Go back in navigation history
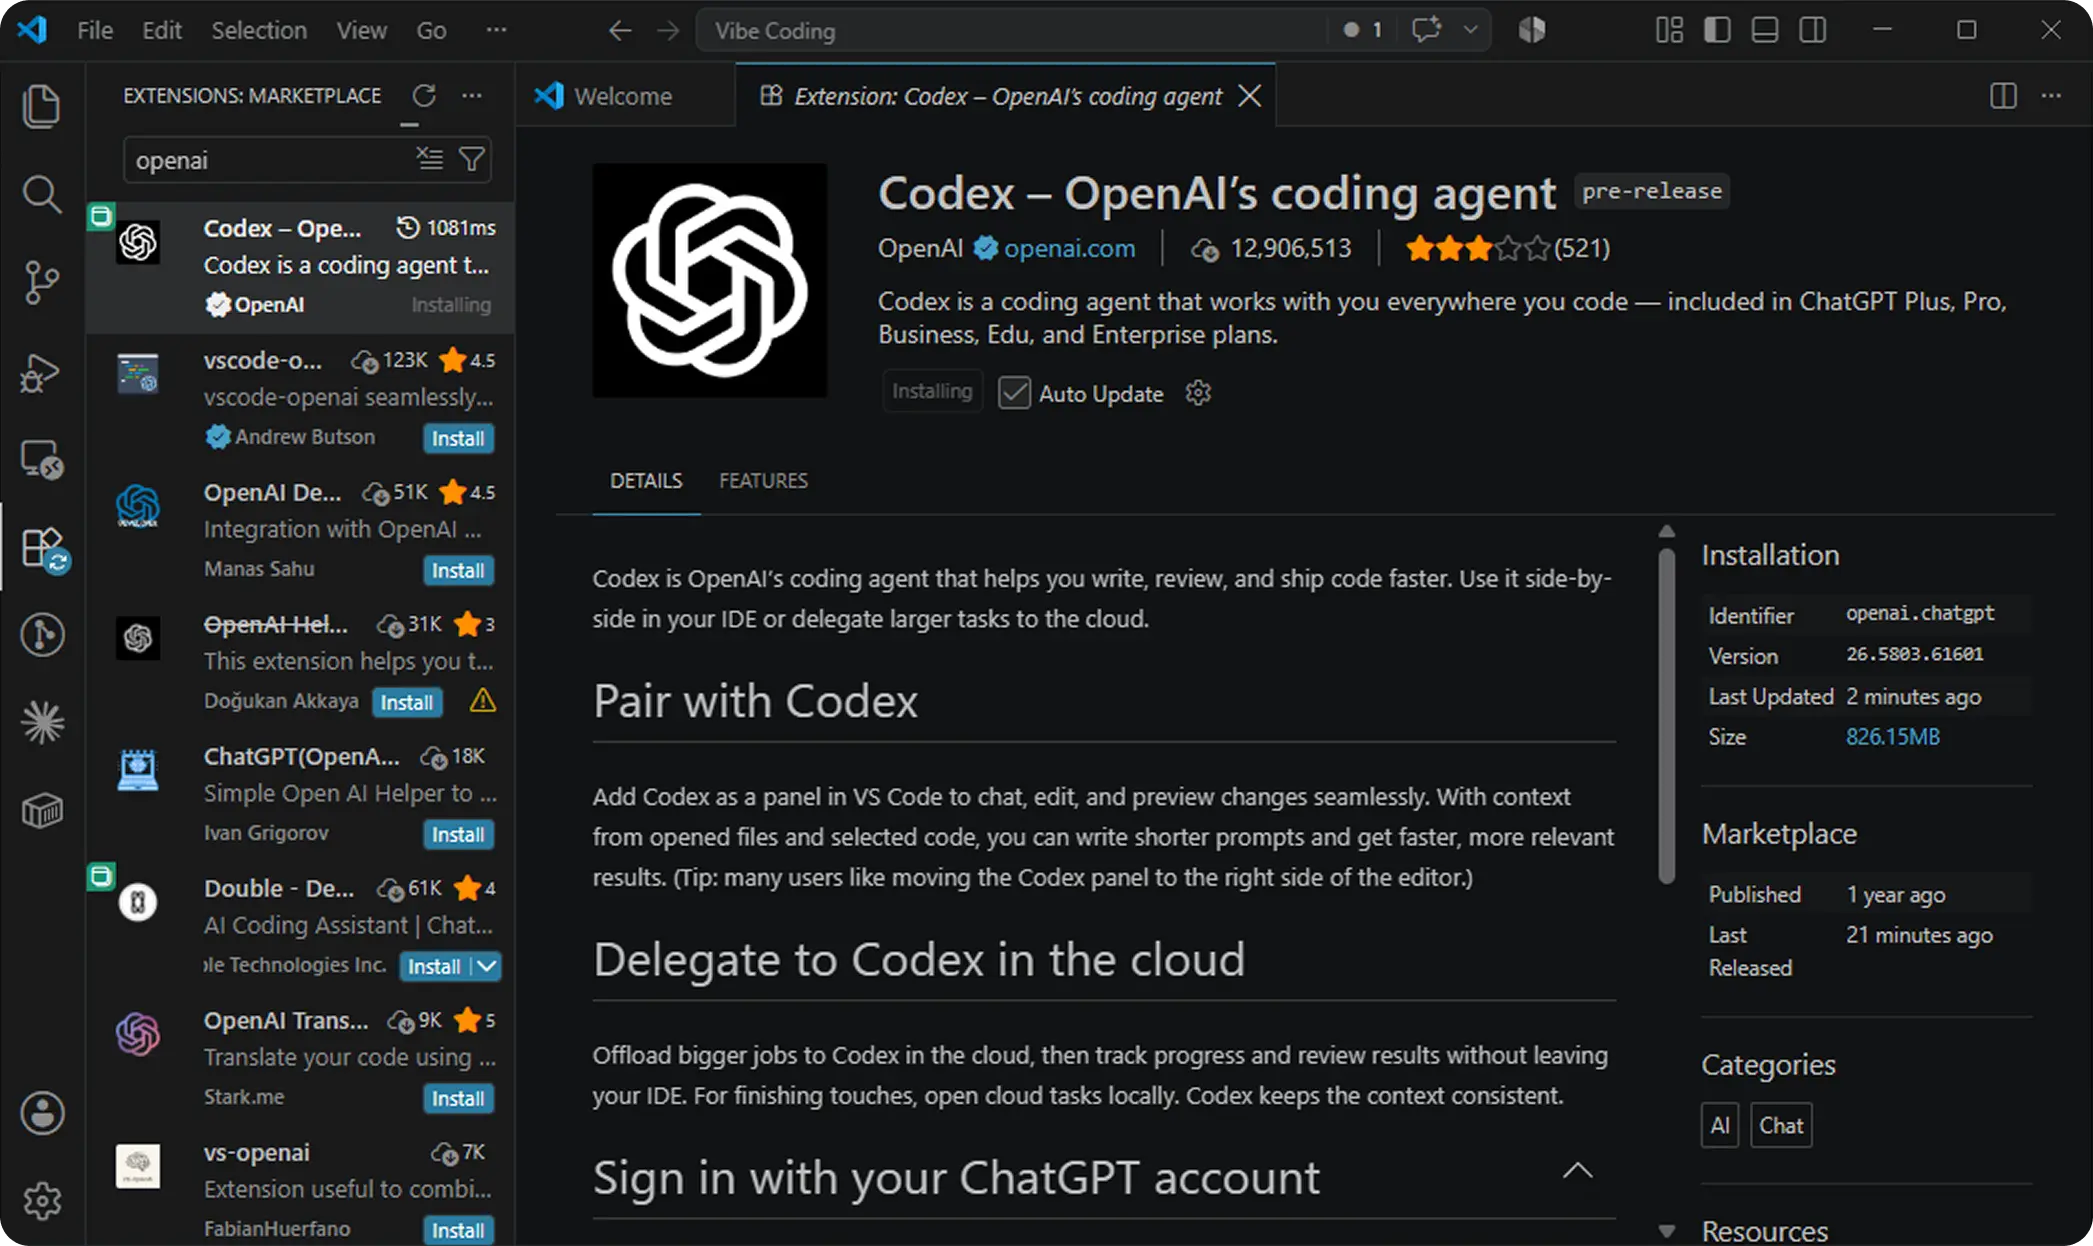Image resolution: width=2093 pixels, height=1246 pixels. 620,31
